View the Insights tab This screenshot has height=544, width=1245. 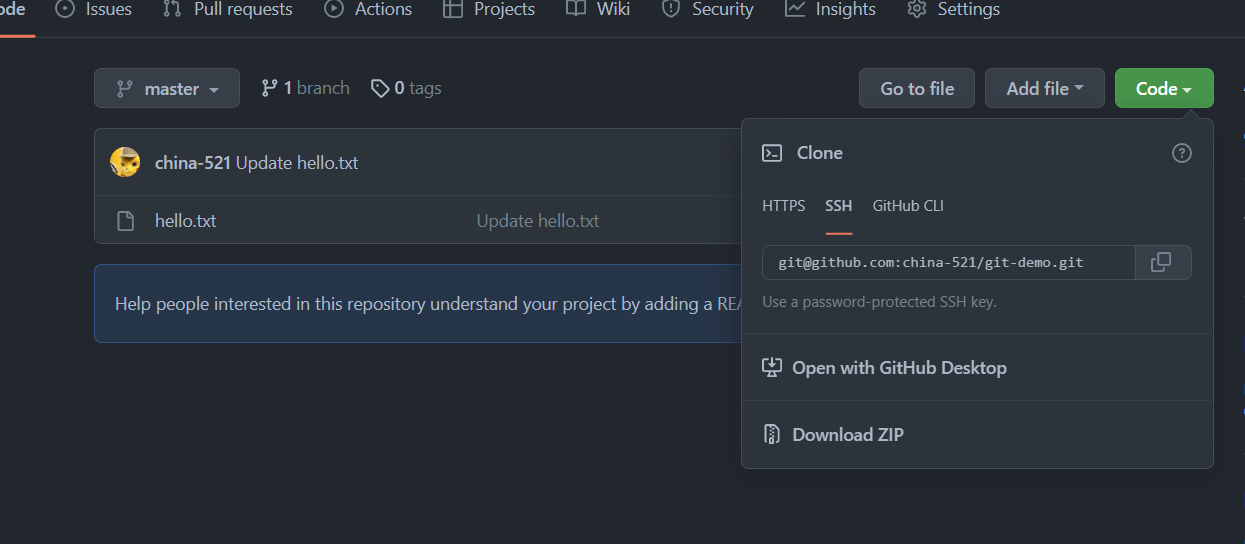click(830, 9)
